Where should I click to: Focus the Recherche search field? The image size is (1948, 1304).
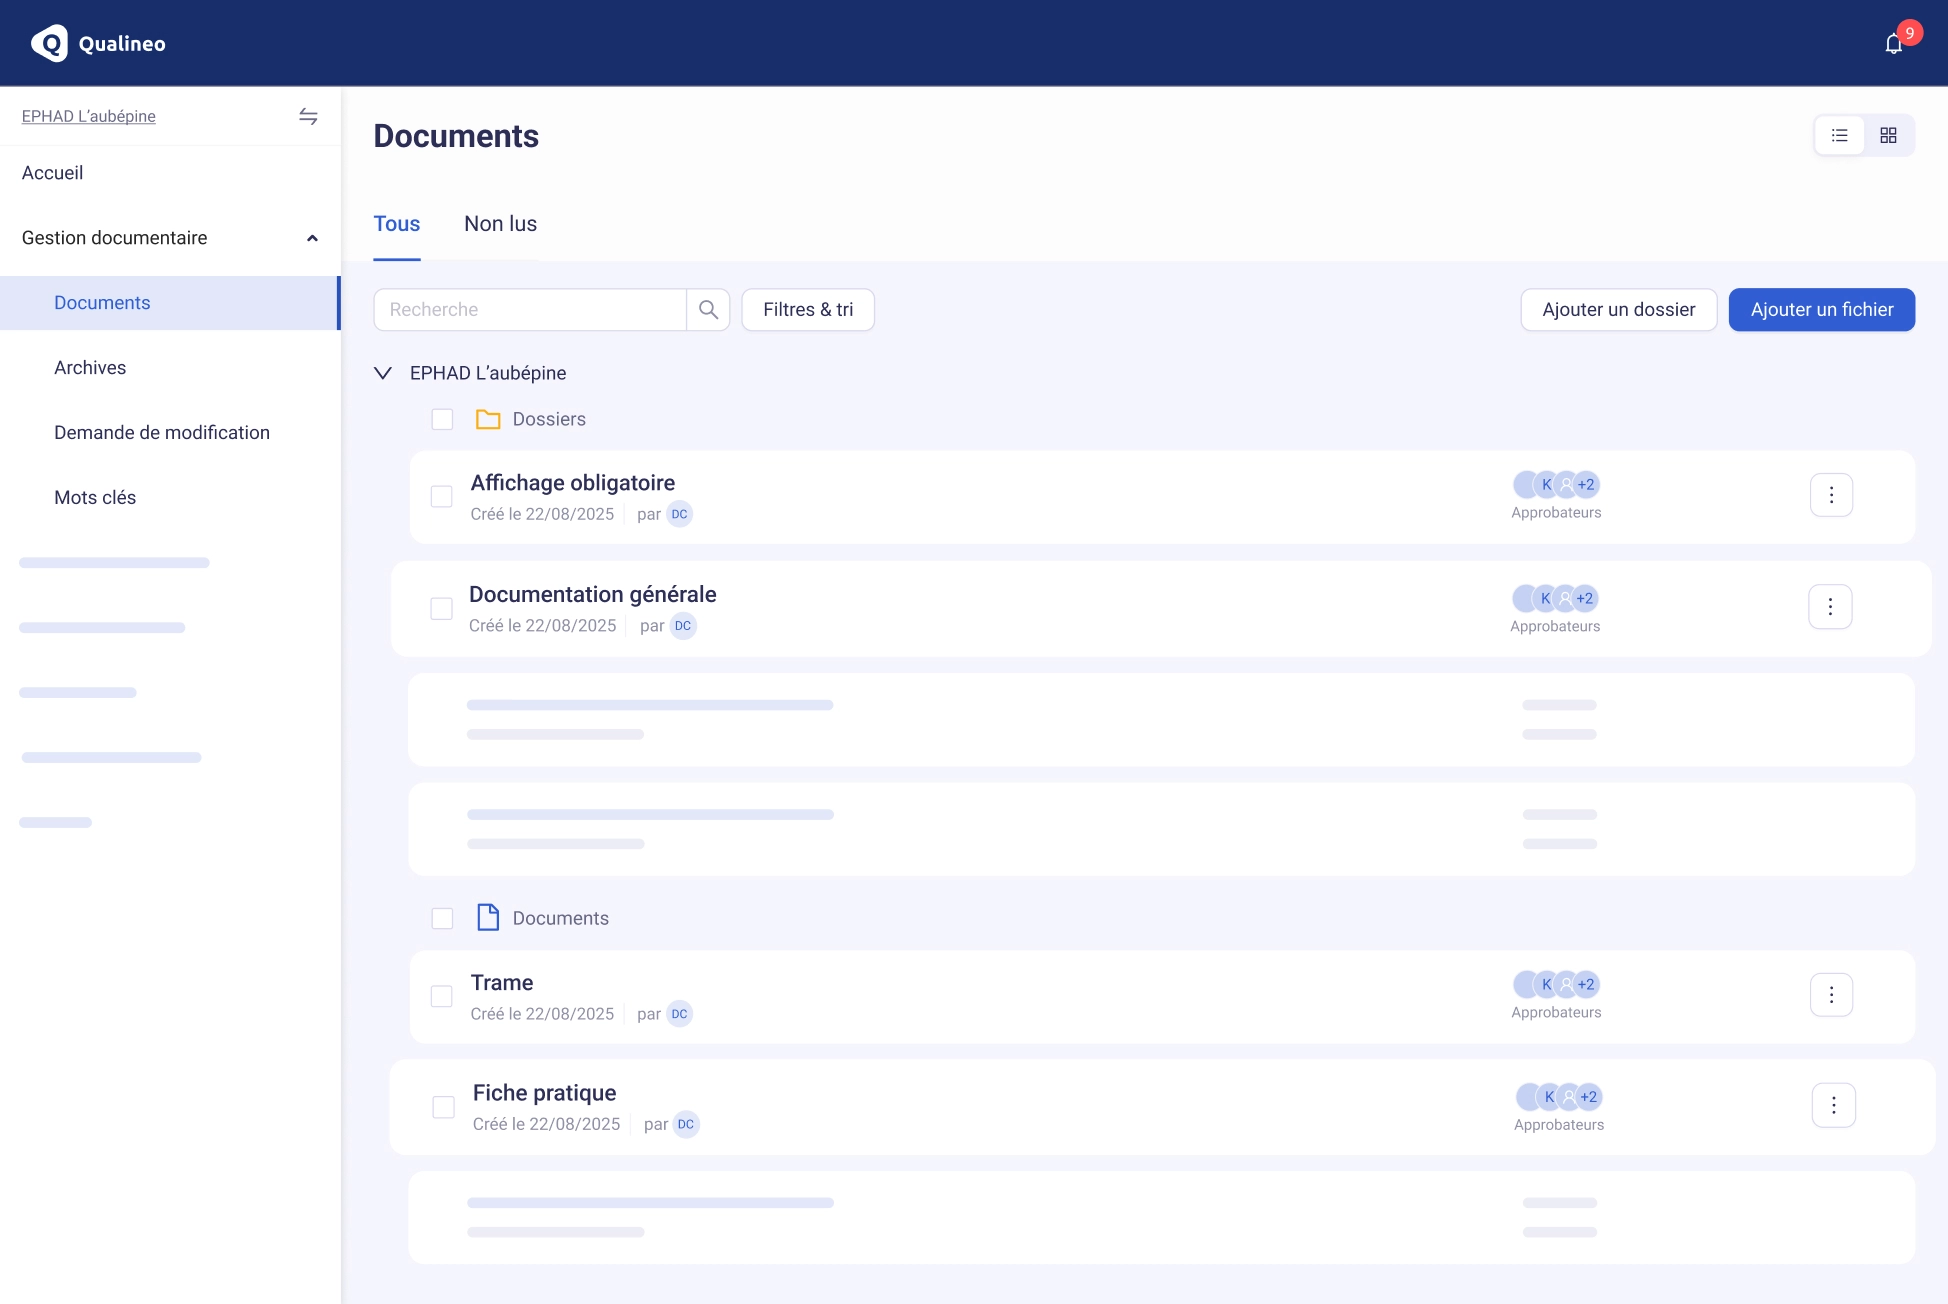pos(530,310)
